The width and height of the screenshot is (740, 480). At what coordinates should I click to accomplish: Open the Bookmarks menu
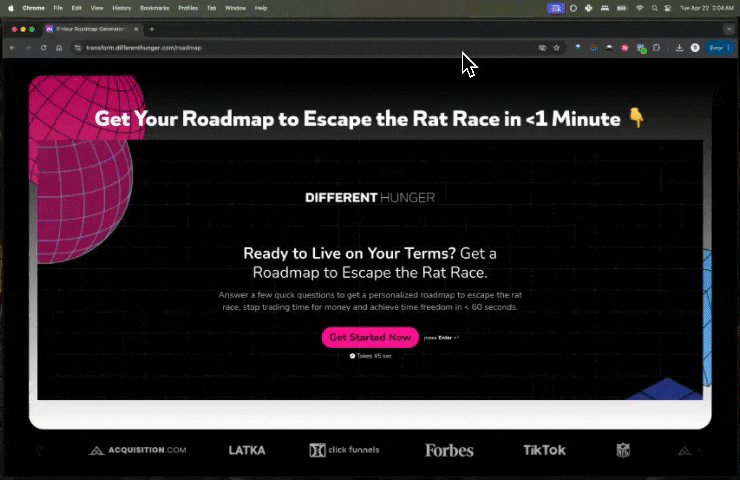pyautogui.click(x=154, y=8)
